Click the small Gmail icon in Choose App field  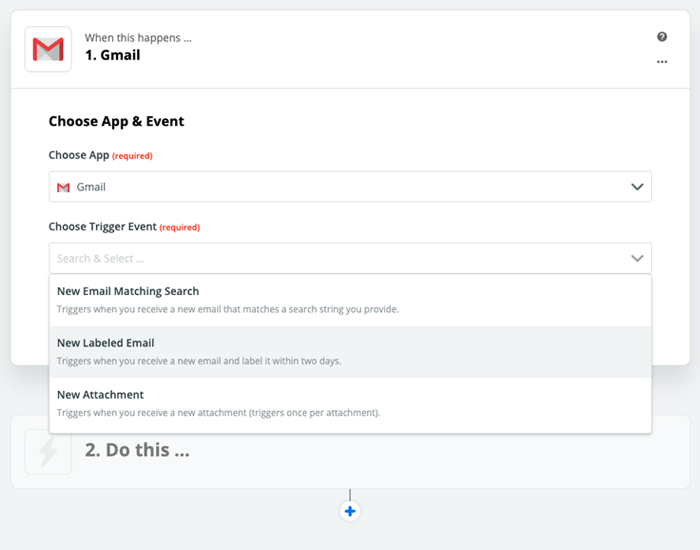(63, 187)
